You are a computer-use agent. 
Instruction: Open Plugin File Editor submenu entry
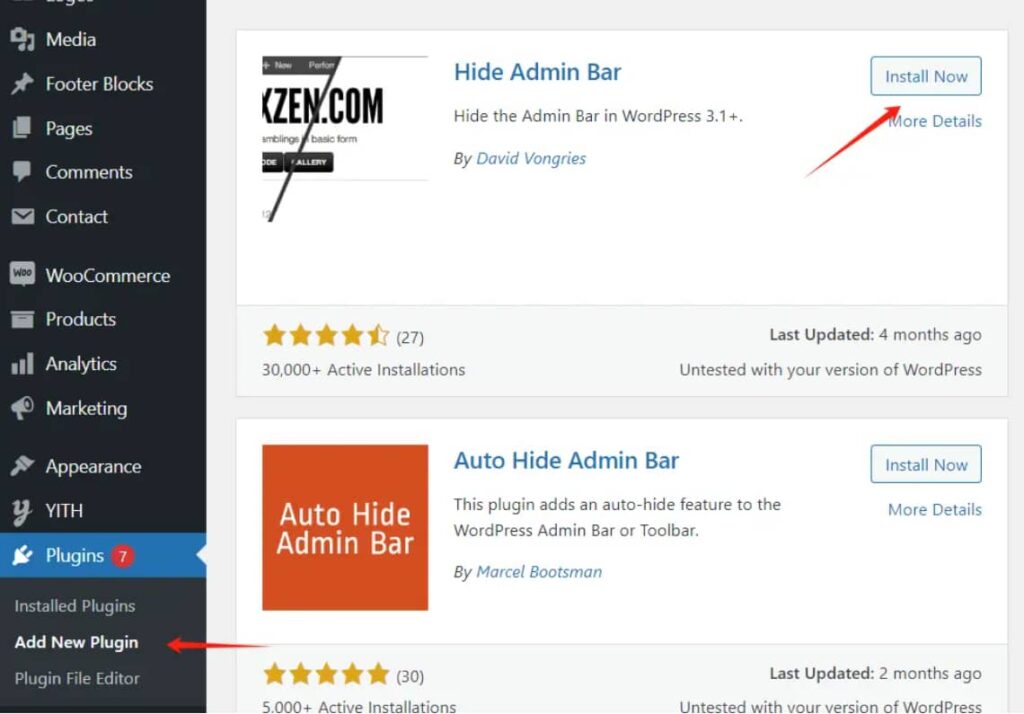pos(77,679)
